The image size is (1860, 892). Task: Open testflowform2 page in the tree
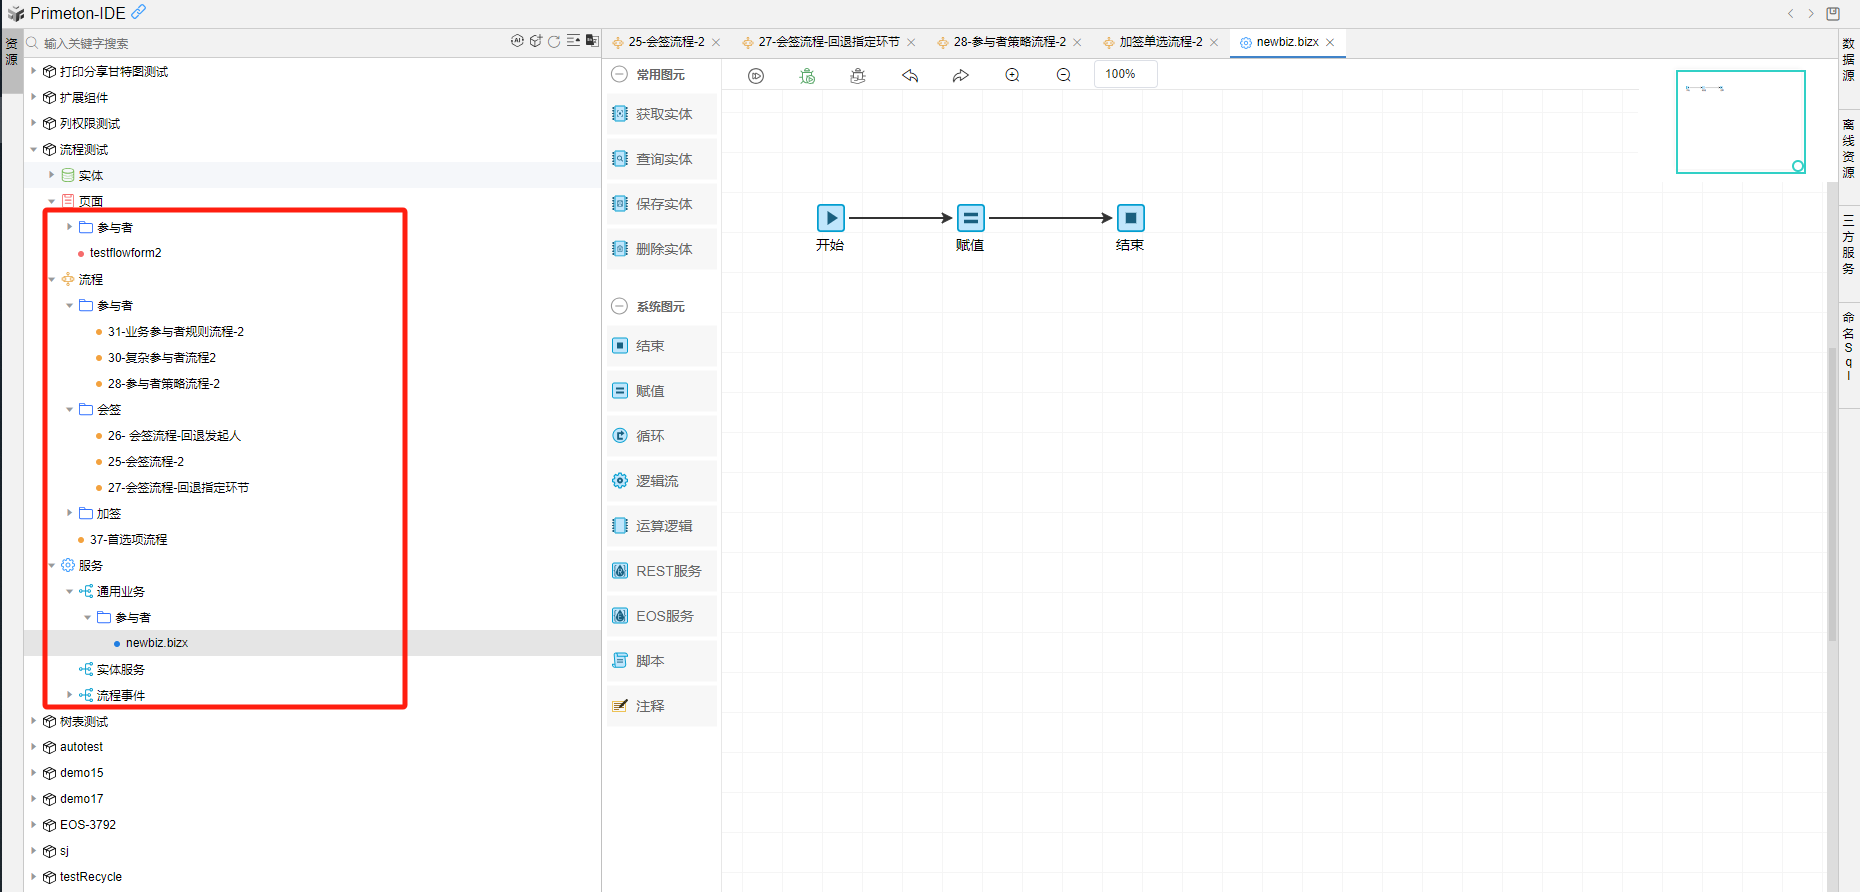[x=125, y=253]
